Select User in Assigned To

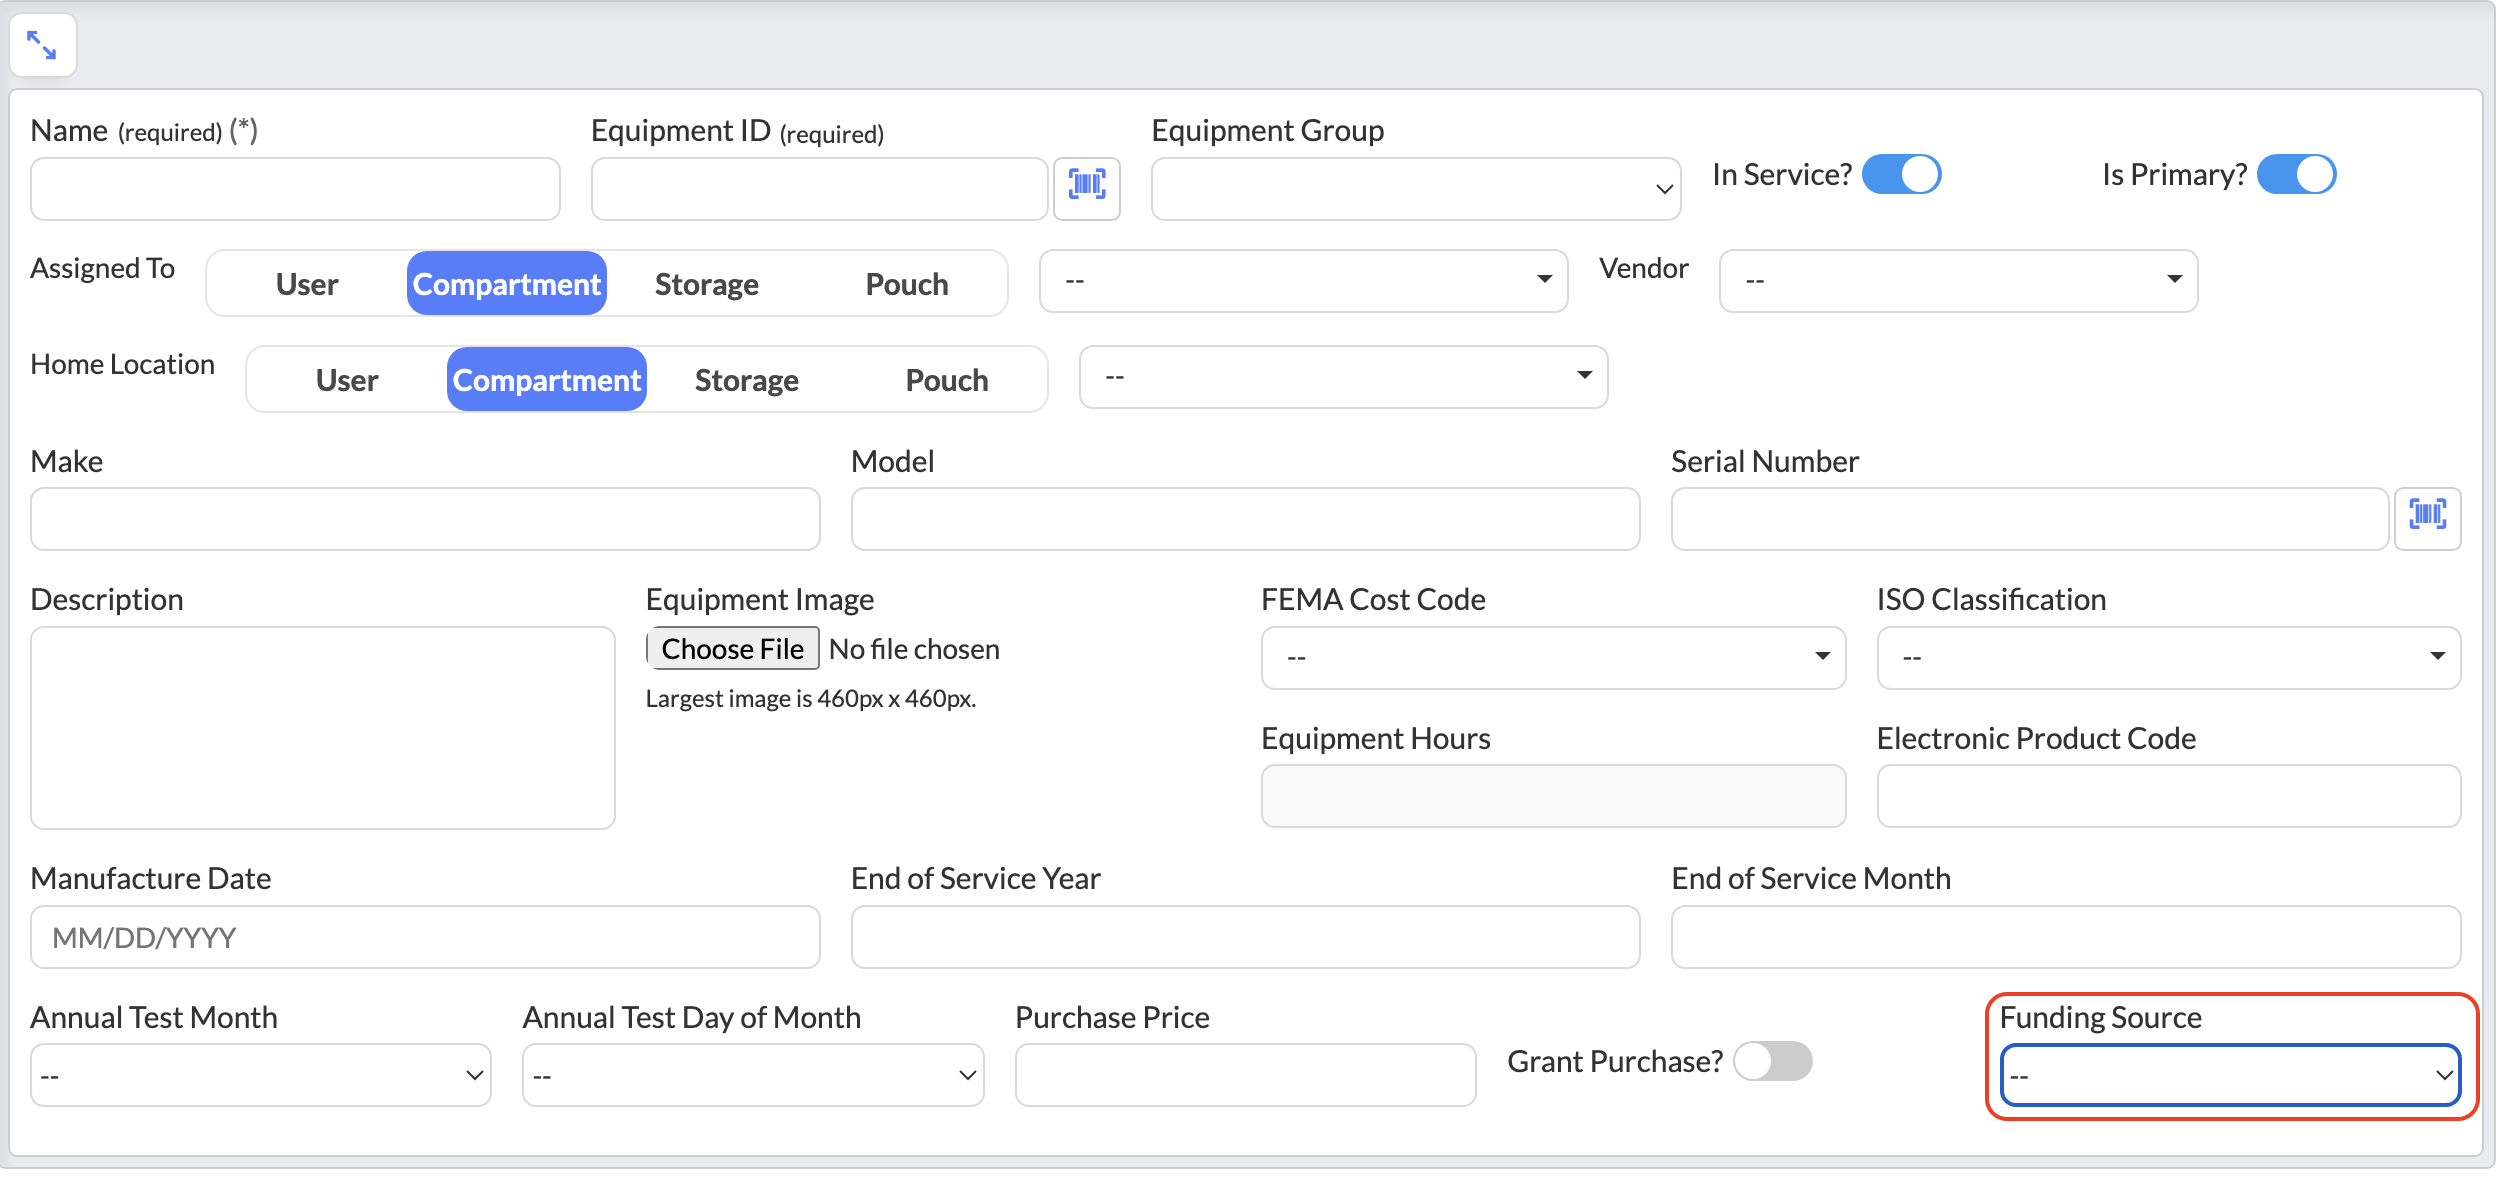click(307, 284)
